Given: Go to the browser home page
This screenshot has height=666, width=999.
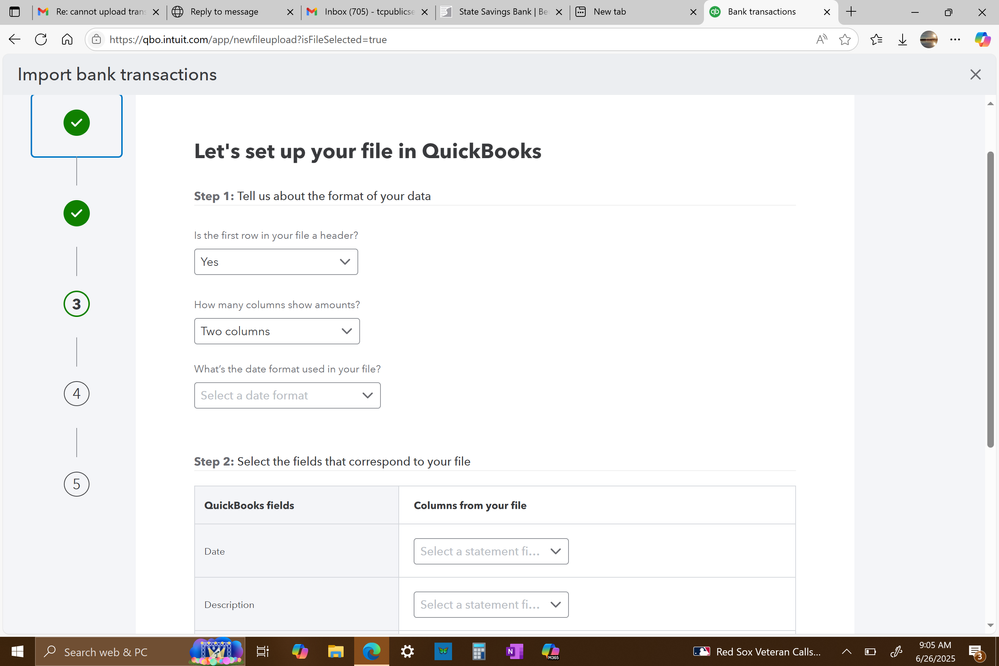Looking at the screenshot, I should [x=66, y=40].
